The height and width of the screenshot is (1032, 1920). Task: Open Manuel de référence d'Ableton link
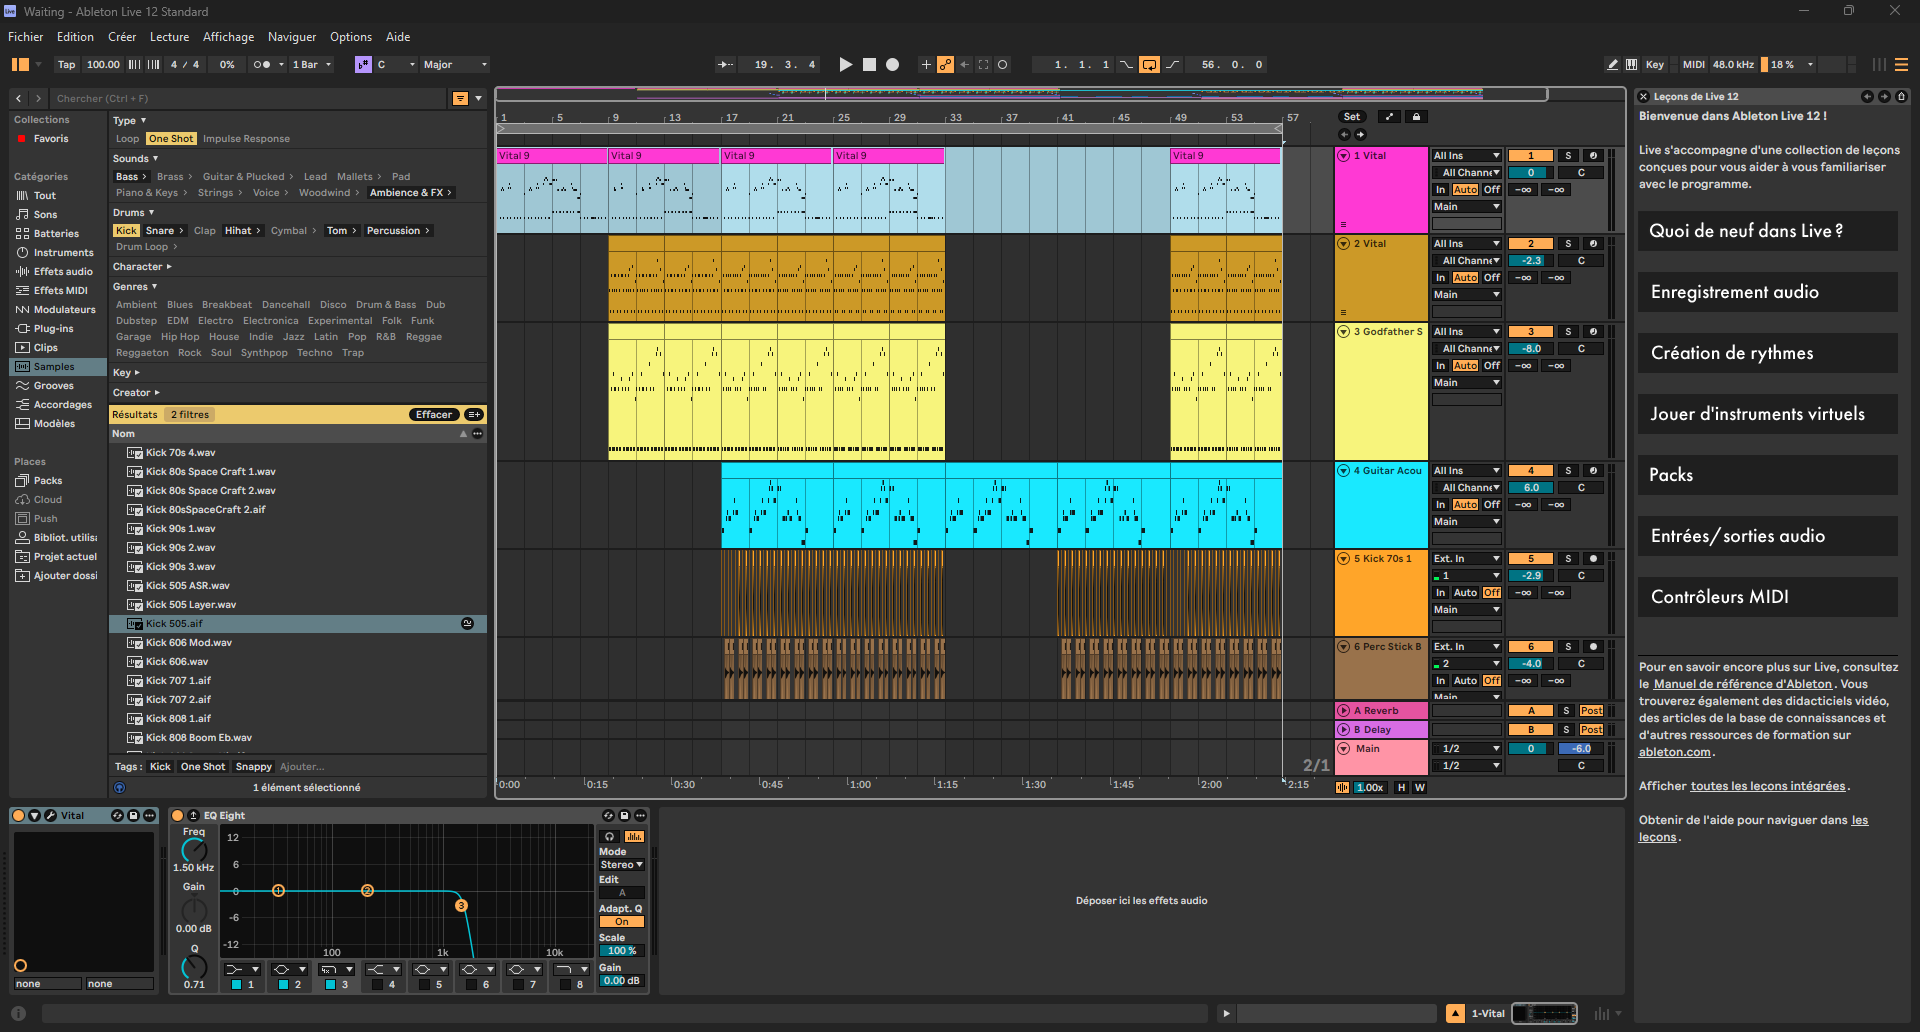(x=1743, y=684)
